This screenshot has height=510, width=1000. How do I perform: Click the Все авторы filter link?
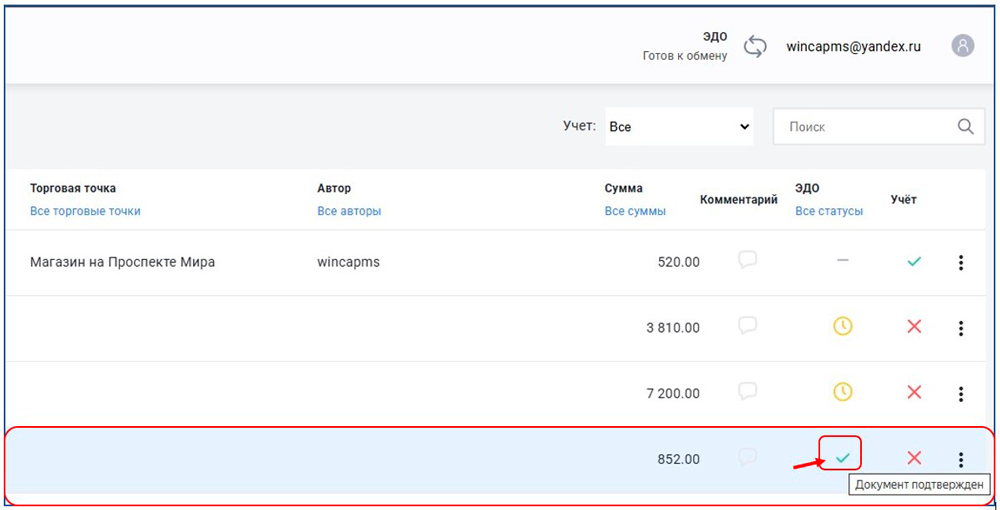(x=349, y=211)
